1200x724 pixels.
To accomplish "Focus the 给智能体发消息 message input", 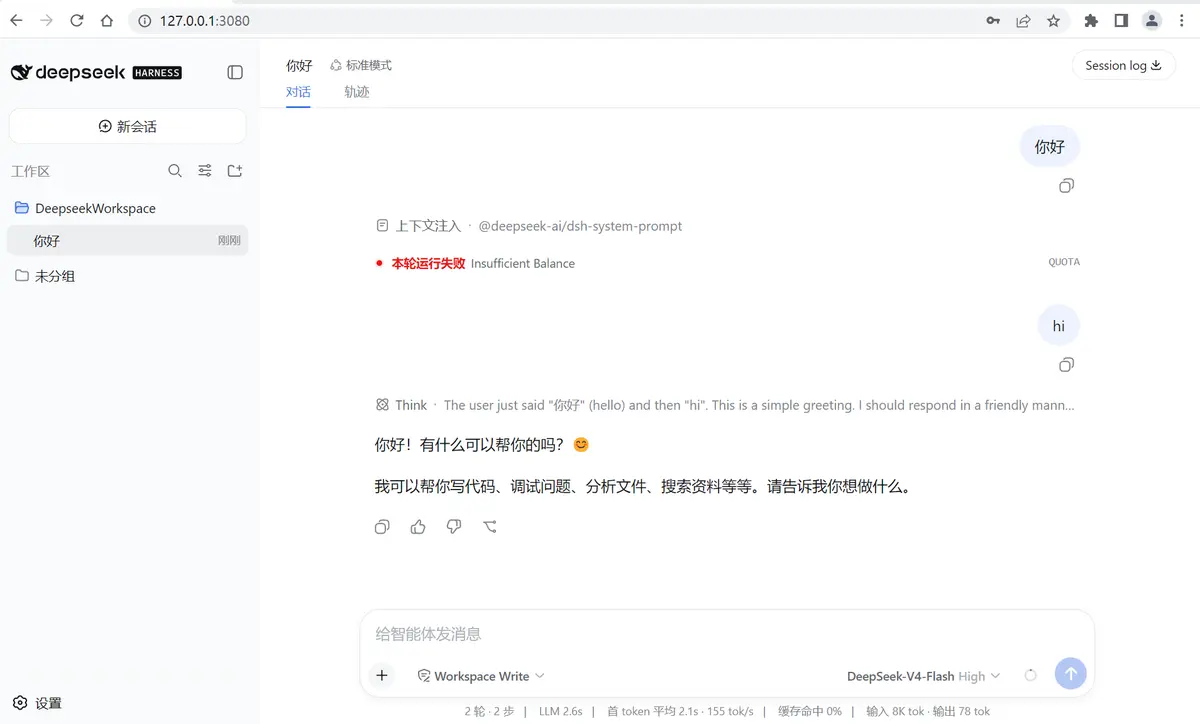I will tap(727, 634).
